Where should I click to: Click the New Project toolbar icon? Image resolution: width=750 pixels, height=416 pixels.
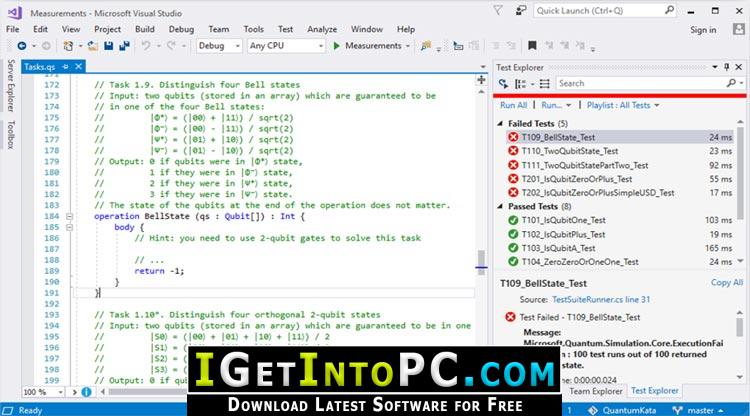(x=68, y=46)
